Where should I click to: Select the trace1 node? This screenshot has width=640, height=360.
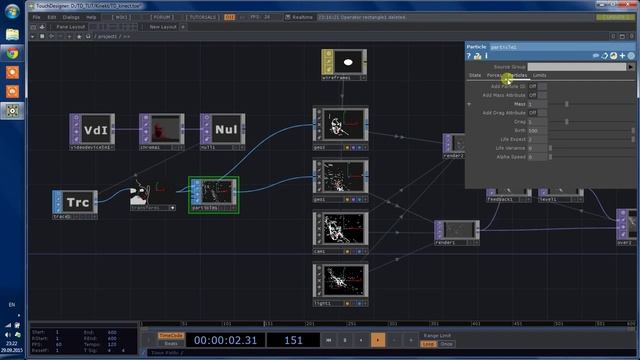coord(75,204)
